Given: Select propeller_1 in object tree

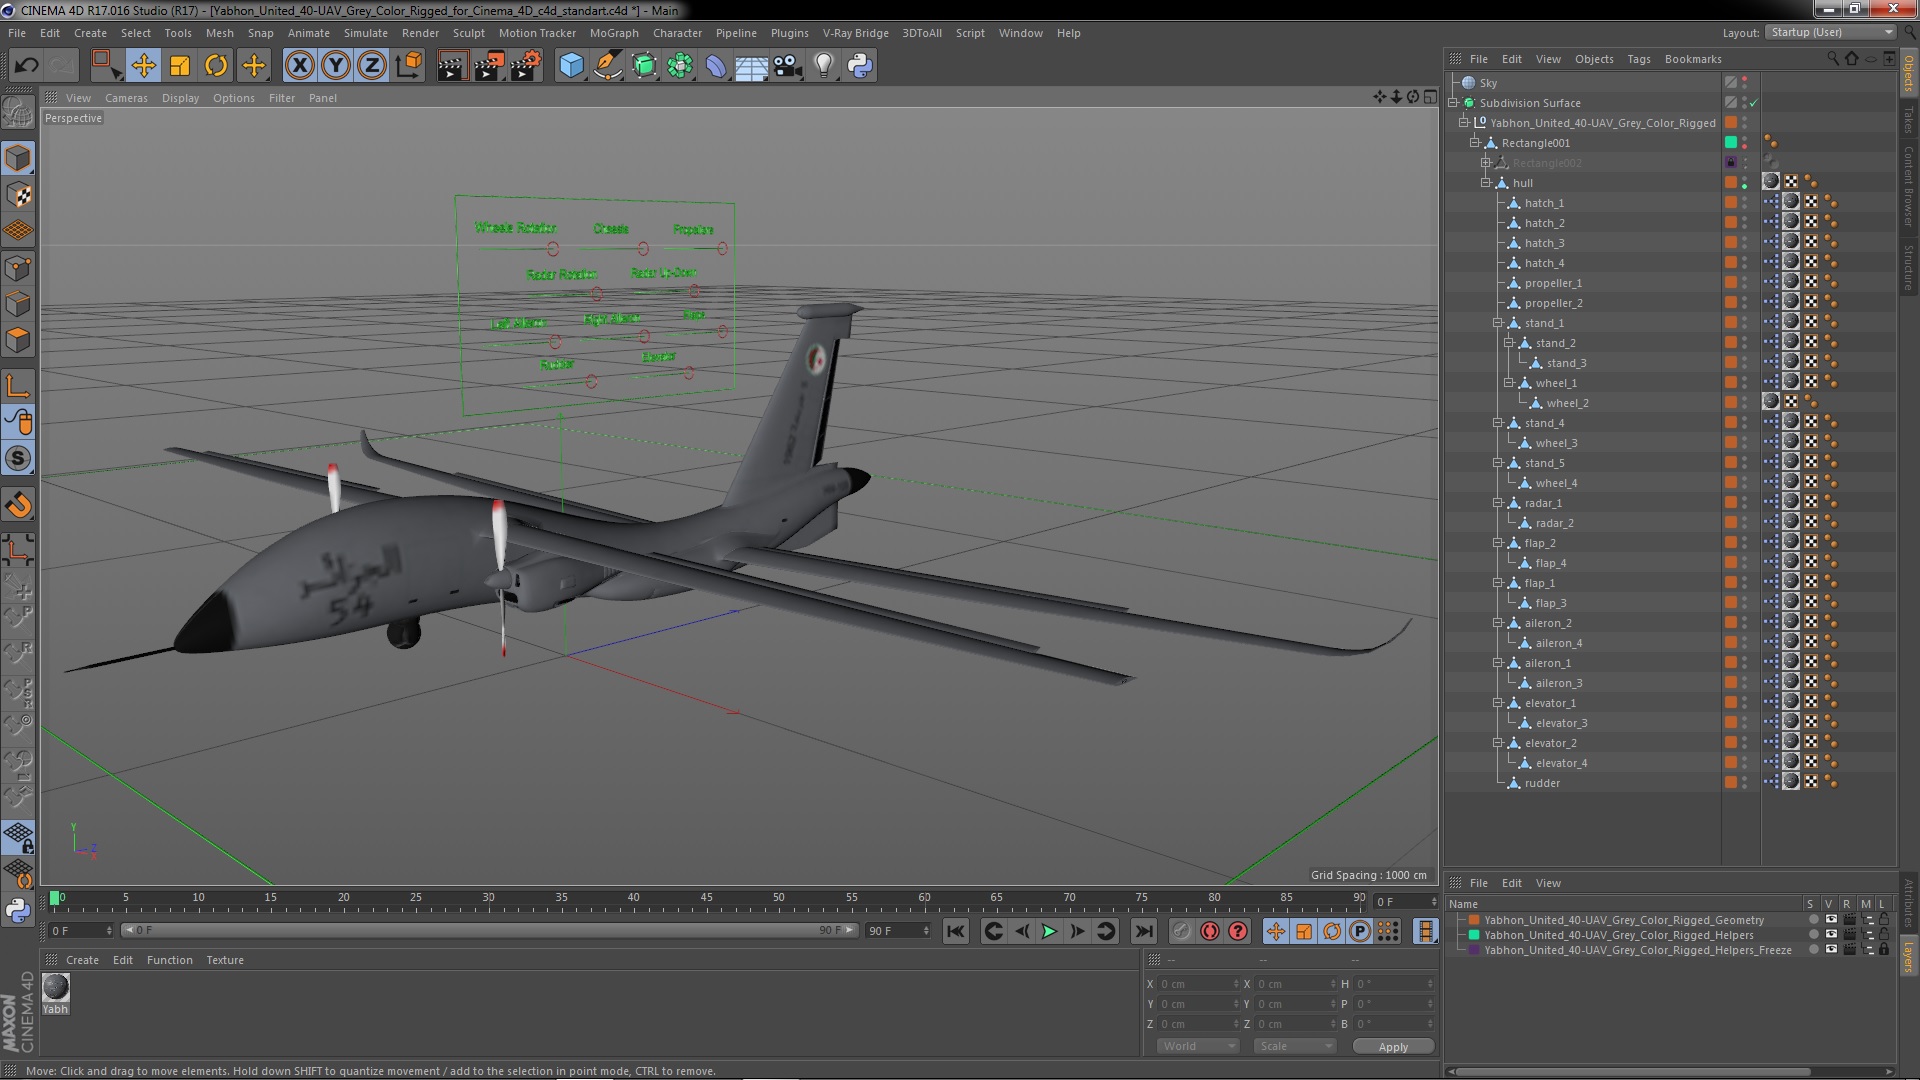Looking at the screenshot, I should click(1553, 283).
